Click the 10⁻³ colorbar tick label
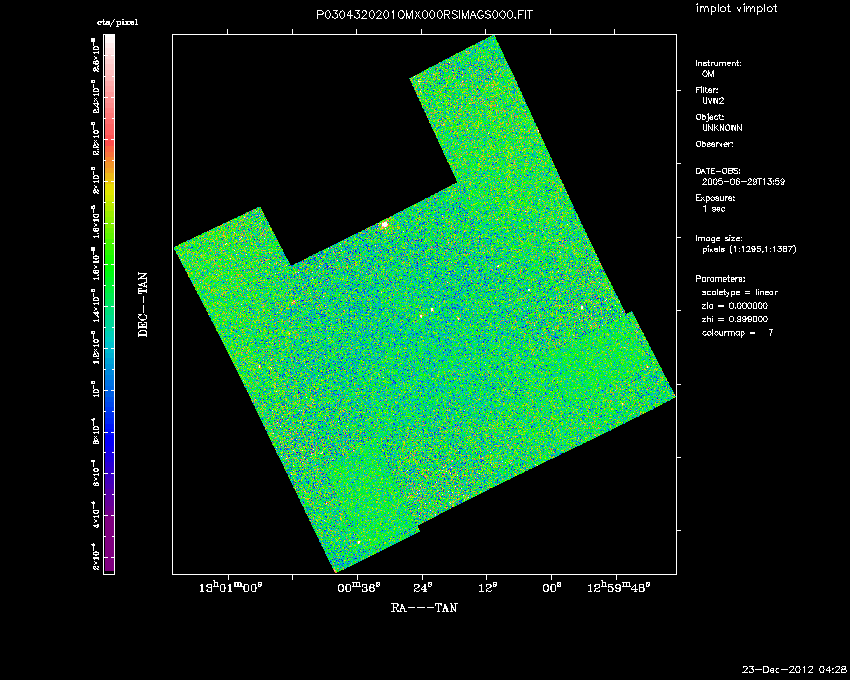Viewport: 850px width, 680px height. (96, 389)
